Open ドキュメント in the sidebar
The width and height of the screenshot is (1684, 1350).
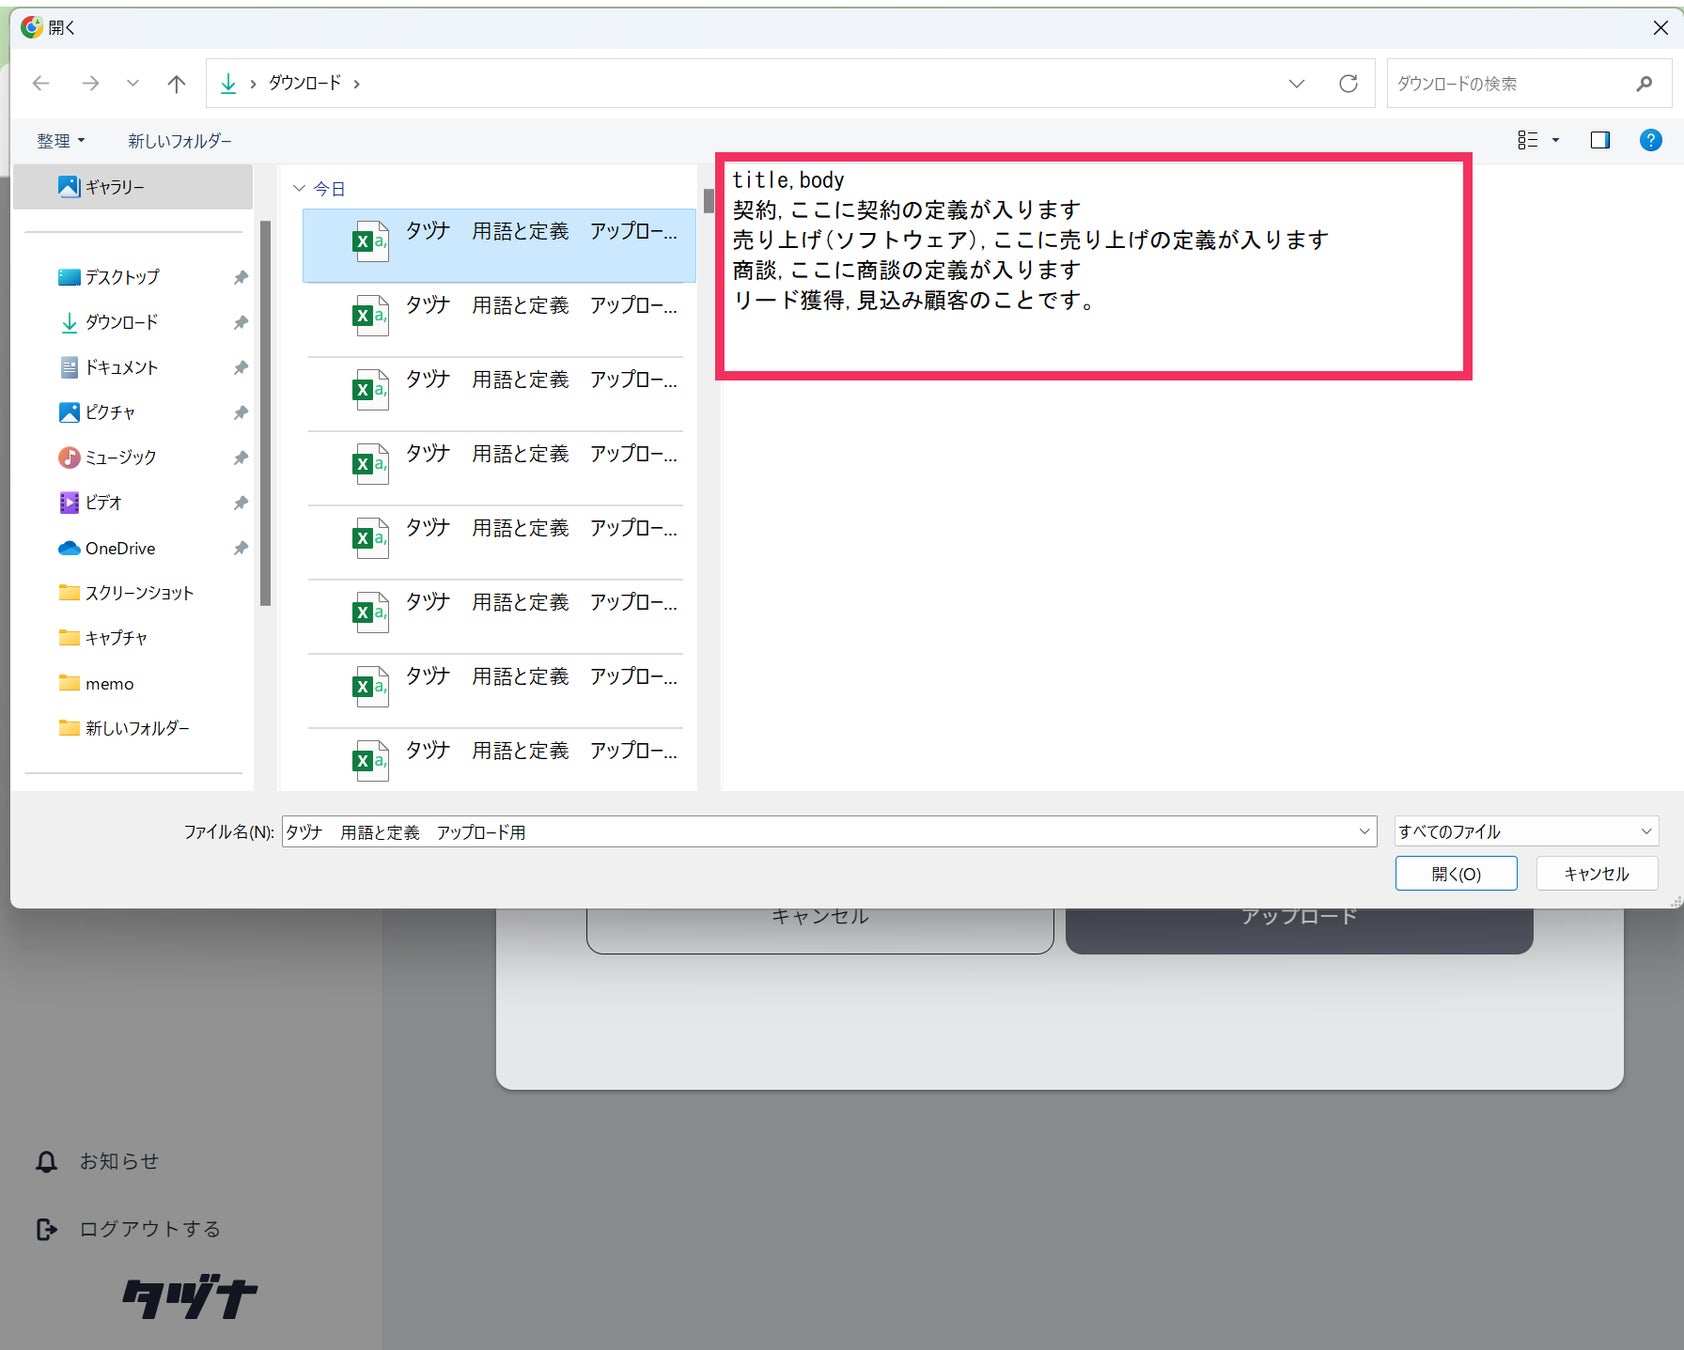(x=121, y=367)
